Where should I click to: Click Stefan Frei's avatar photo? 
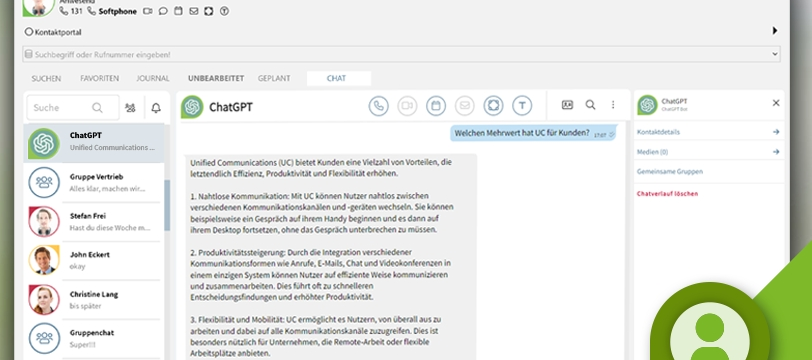coord(44,222)
